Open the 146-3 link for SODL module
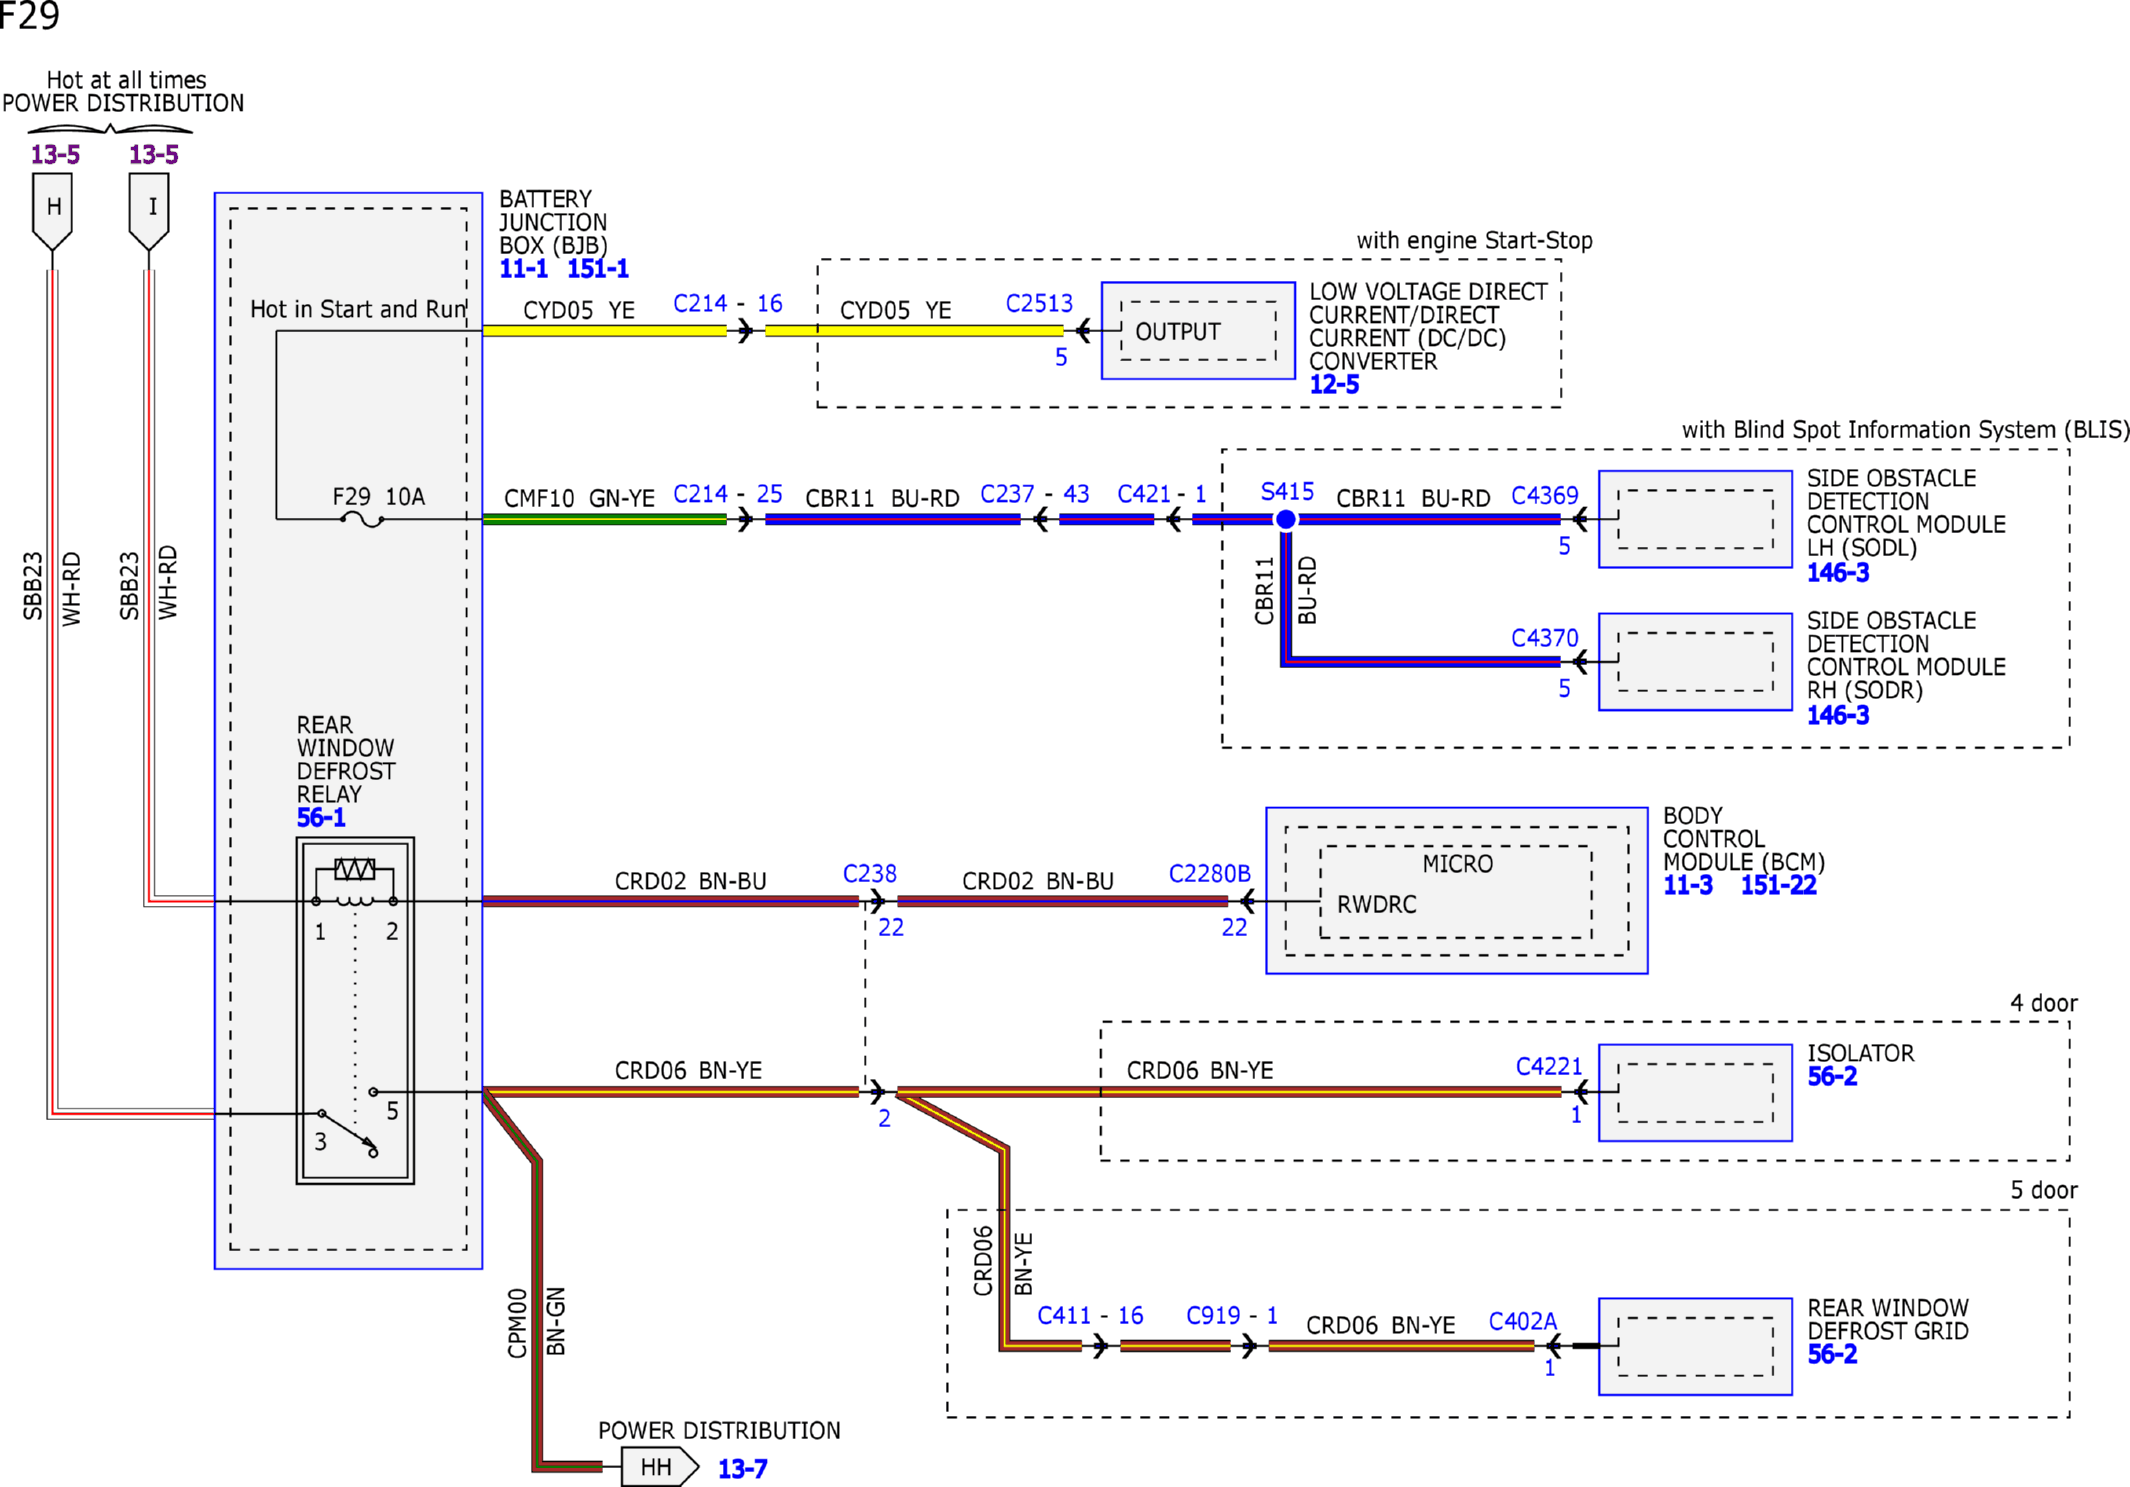The image size is (2130, 1487). click(1837, 573)
